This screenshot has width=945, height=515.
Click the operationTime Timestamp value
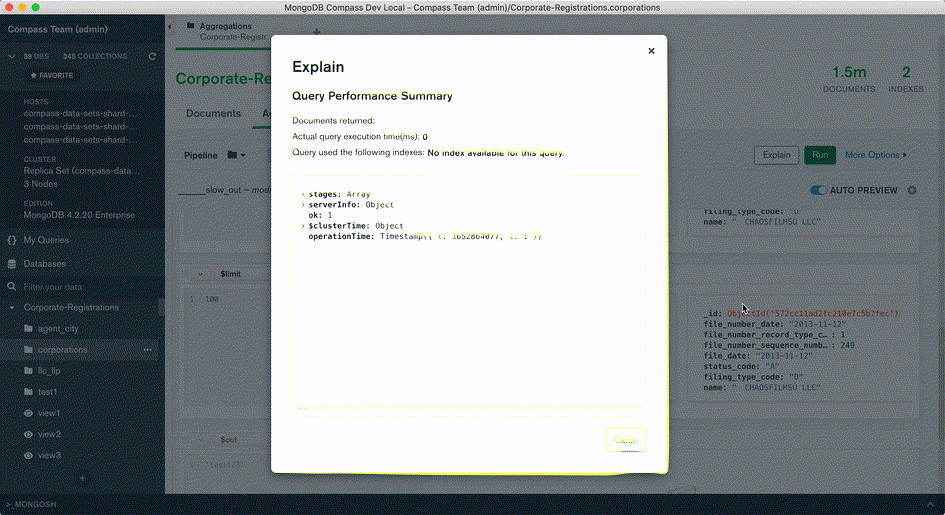[460, 236]
